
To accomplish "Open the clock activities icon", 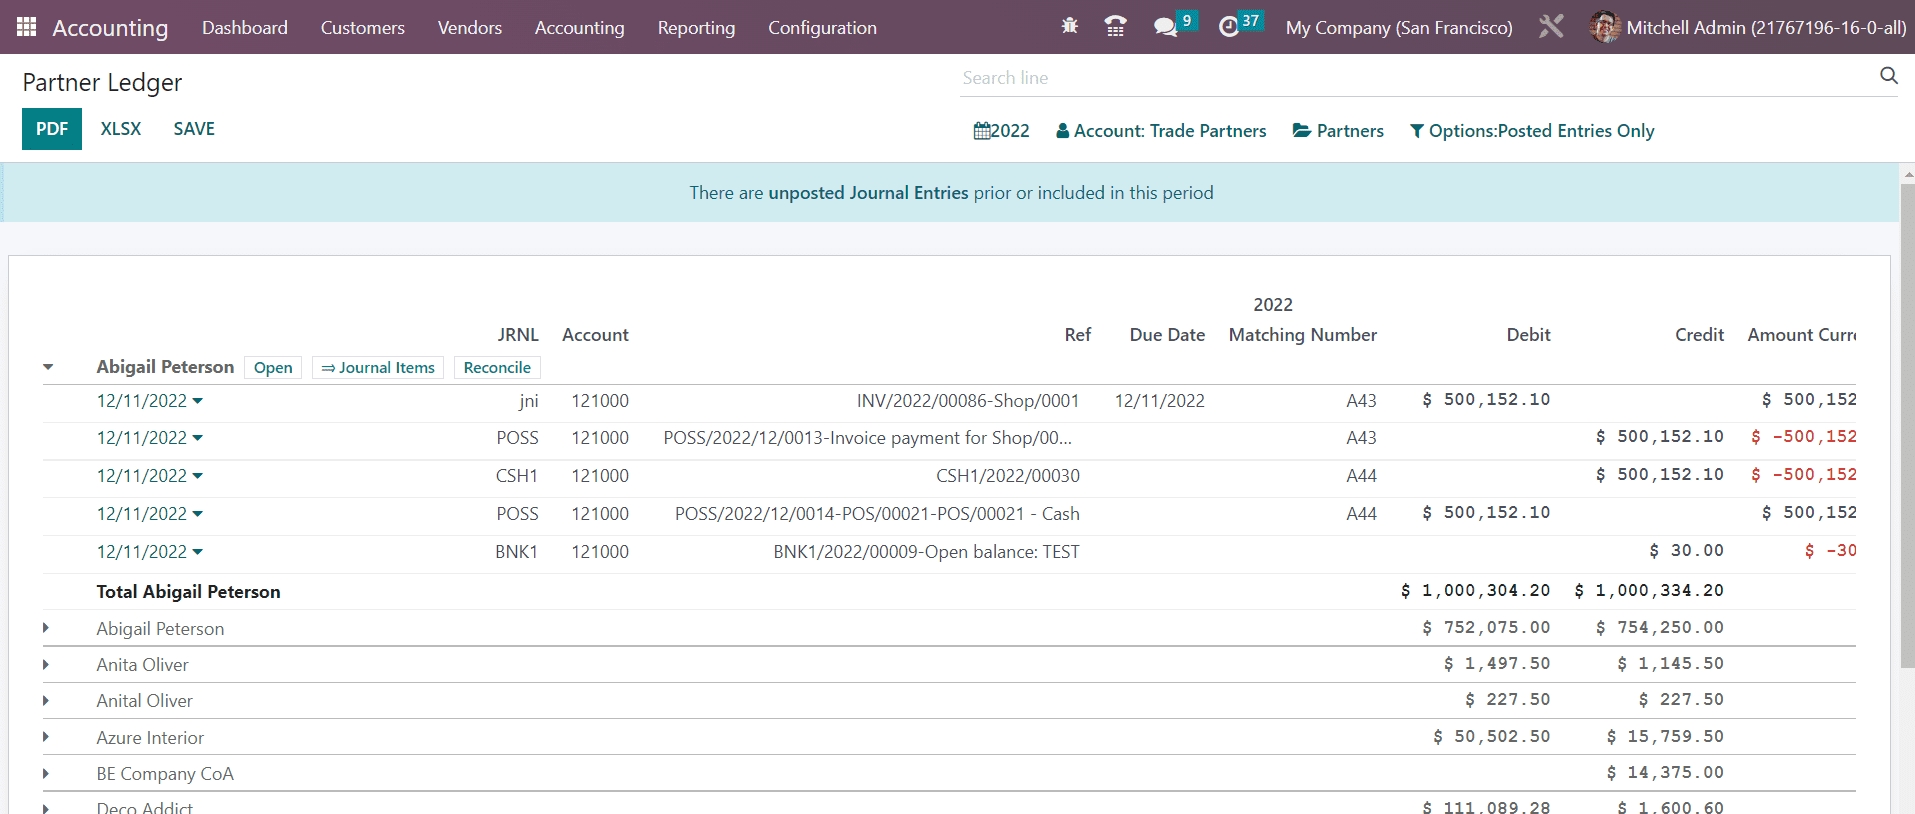I will point(1229,27).
